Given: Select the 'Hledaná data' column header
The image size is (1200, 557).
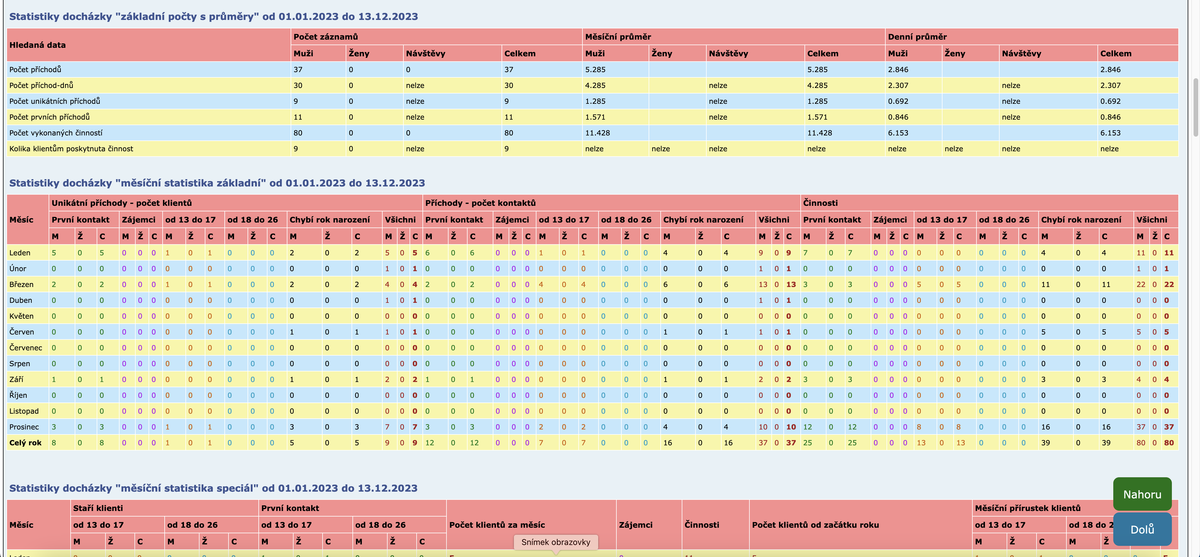Looking at the screenshot, I should [x=38, y=45].
